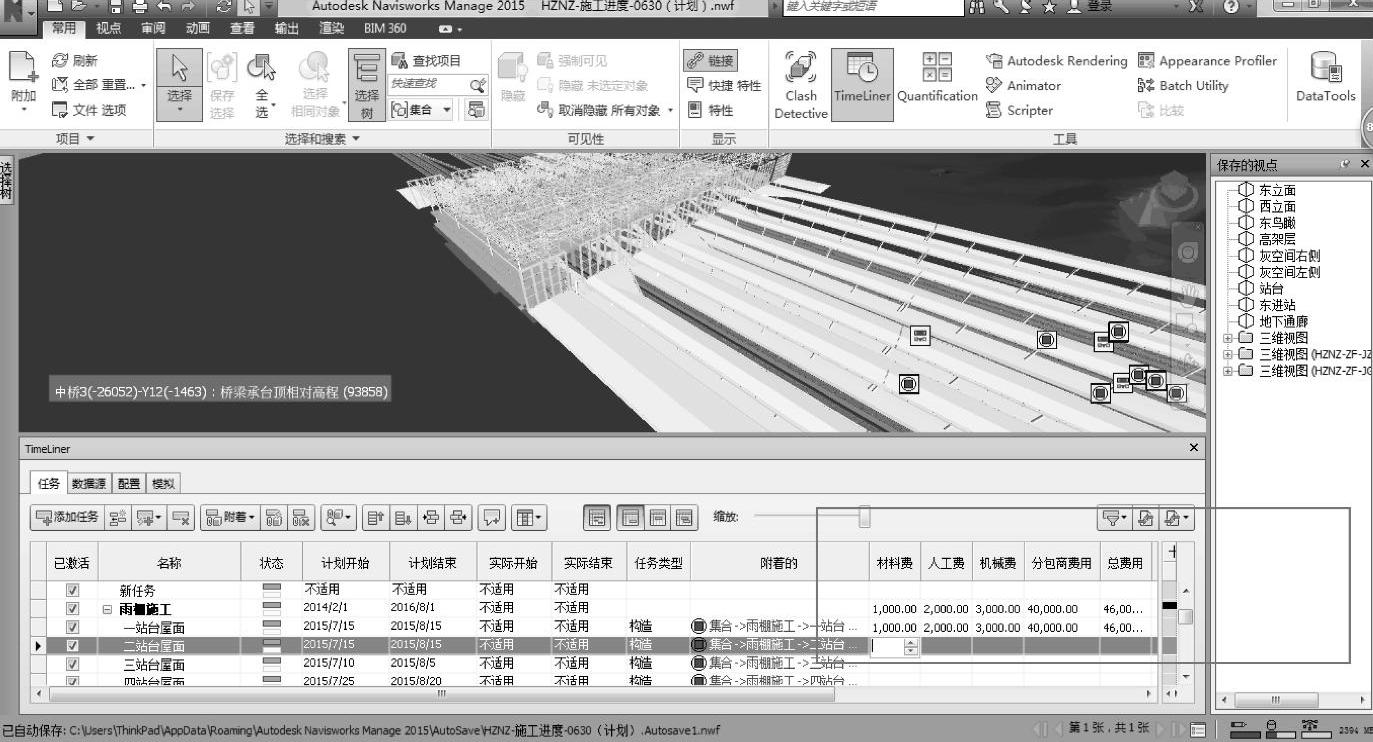Uncheck 已激活 box for 雨棚施工

(x=72, y=609)
